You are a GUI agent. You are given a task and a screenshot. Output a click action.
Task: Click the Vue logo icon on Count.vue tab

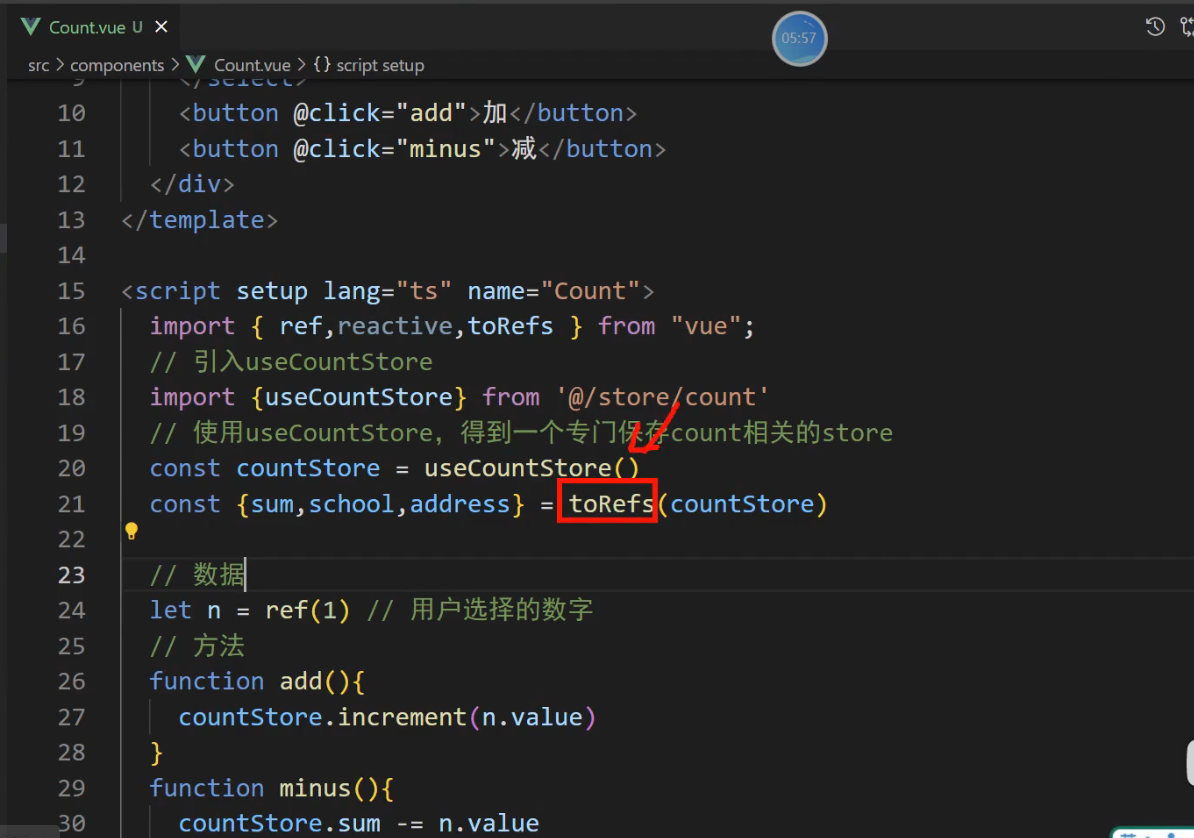click(x=30, y=27)
